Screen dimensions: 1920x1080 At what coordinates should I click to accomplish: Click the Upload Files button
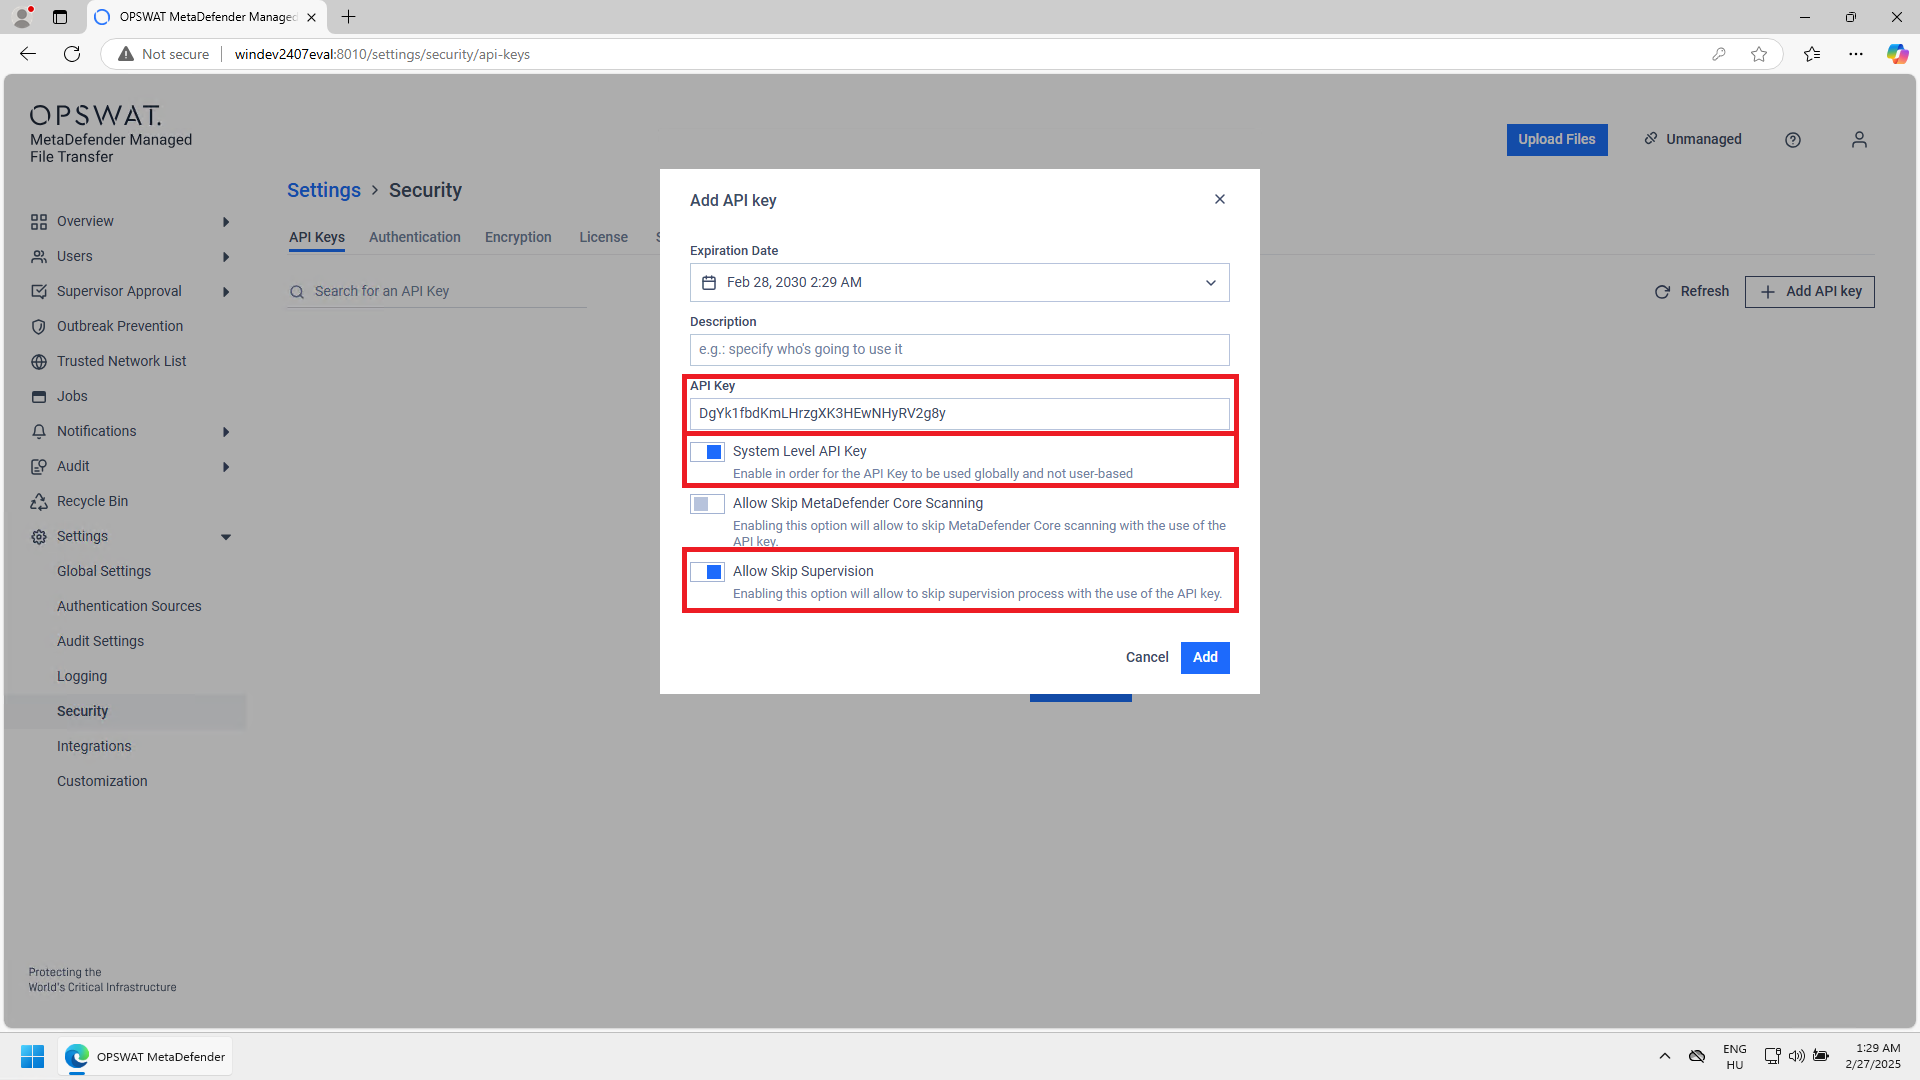click(1557, 140)
